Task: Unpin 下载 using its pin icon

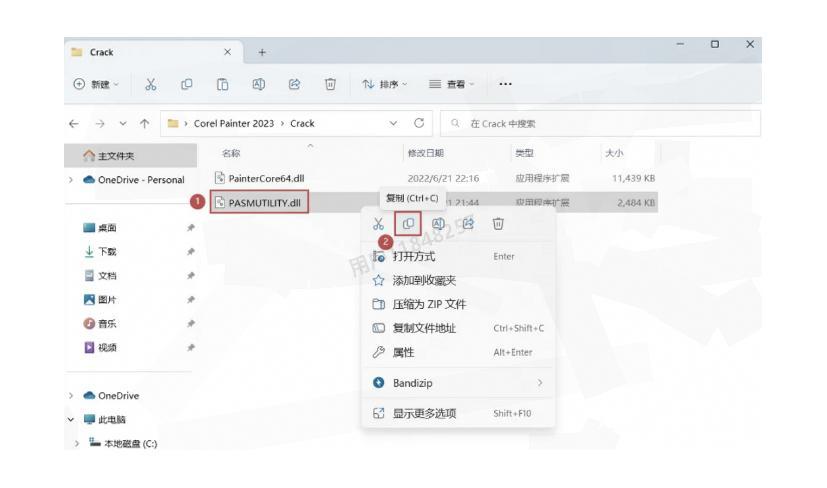Action: point(190,252)
